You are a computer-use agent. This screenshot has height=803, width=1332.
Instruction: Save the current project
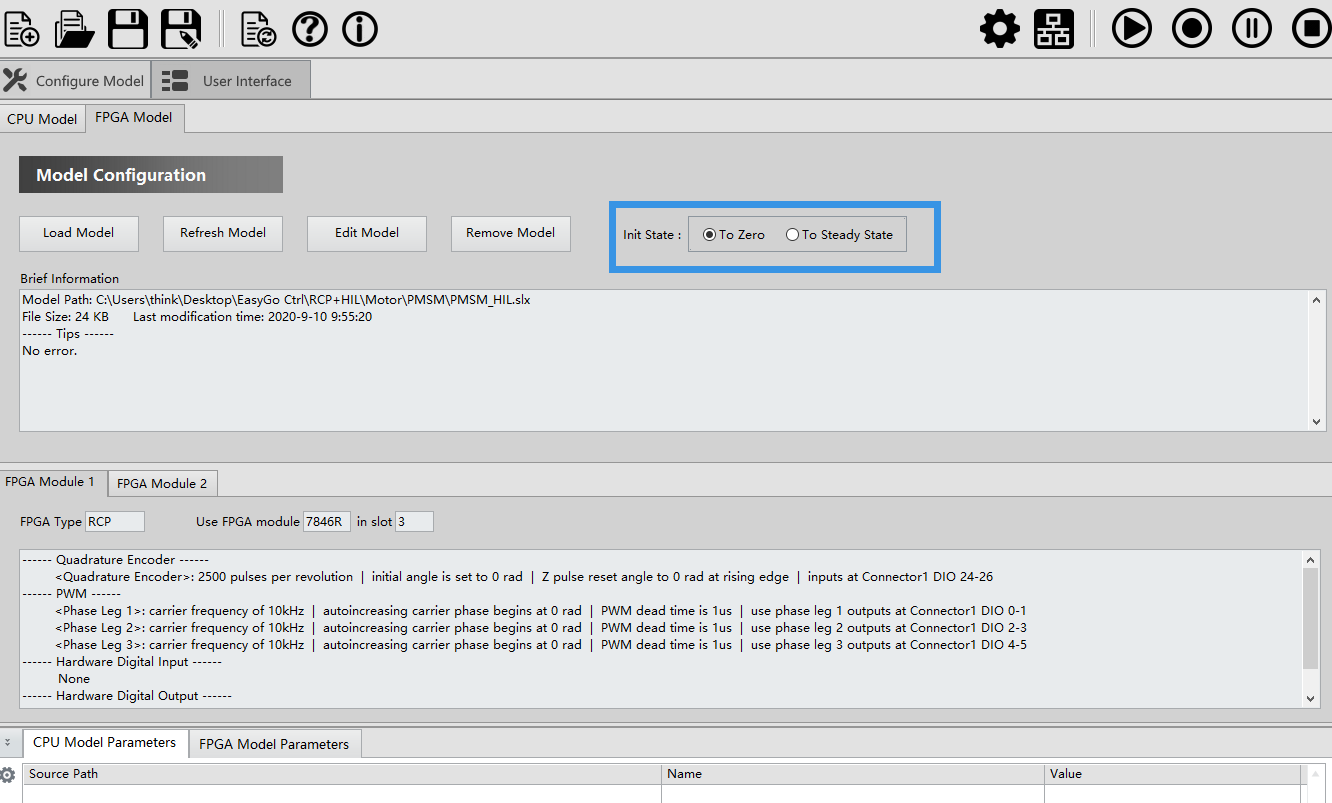pyautogui.click(x=128, y=28)
